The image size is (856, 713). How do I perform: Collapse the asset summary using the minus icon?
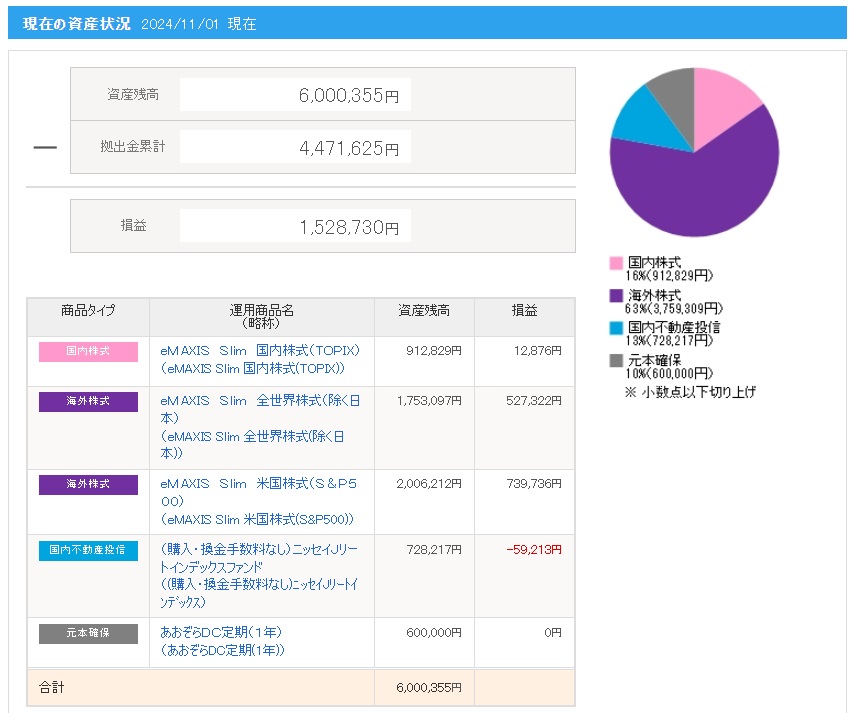45,147
